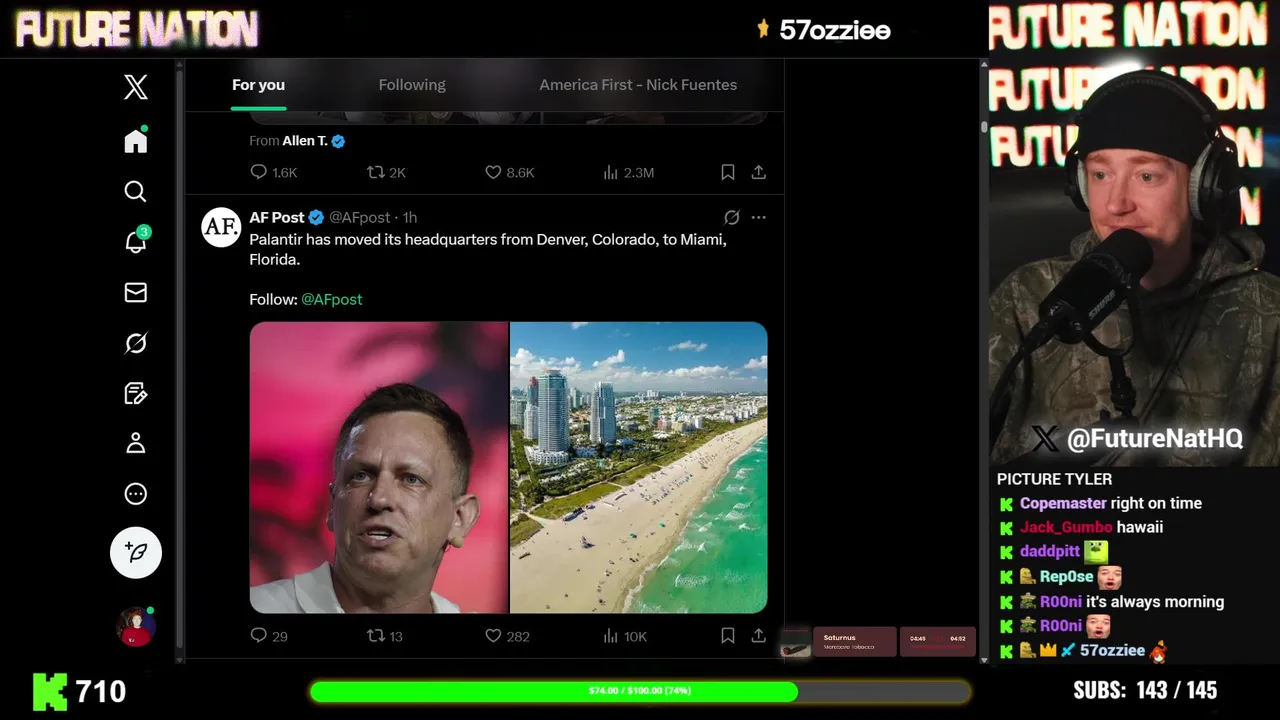This screenshot has width=1280, height=720.
Task: Like the Palantir post with 282 likes
Action: tap(507, 636)
